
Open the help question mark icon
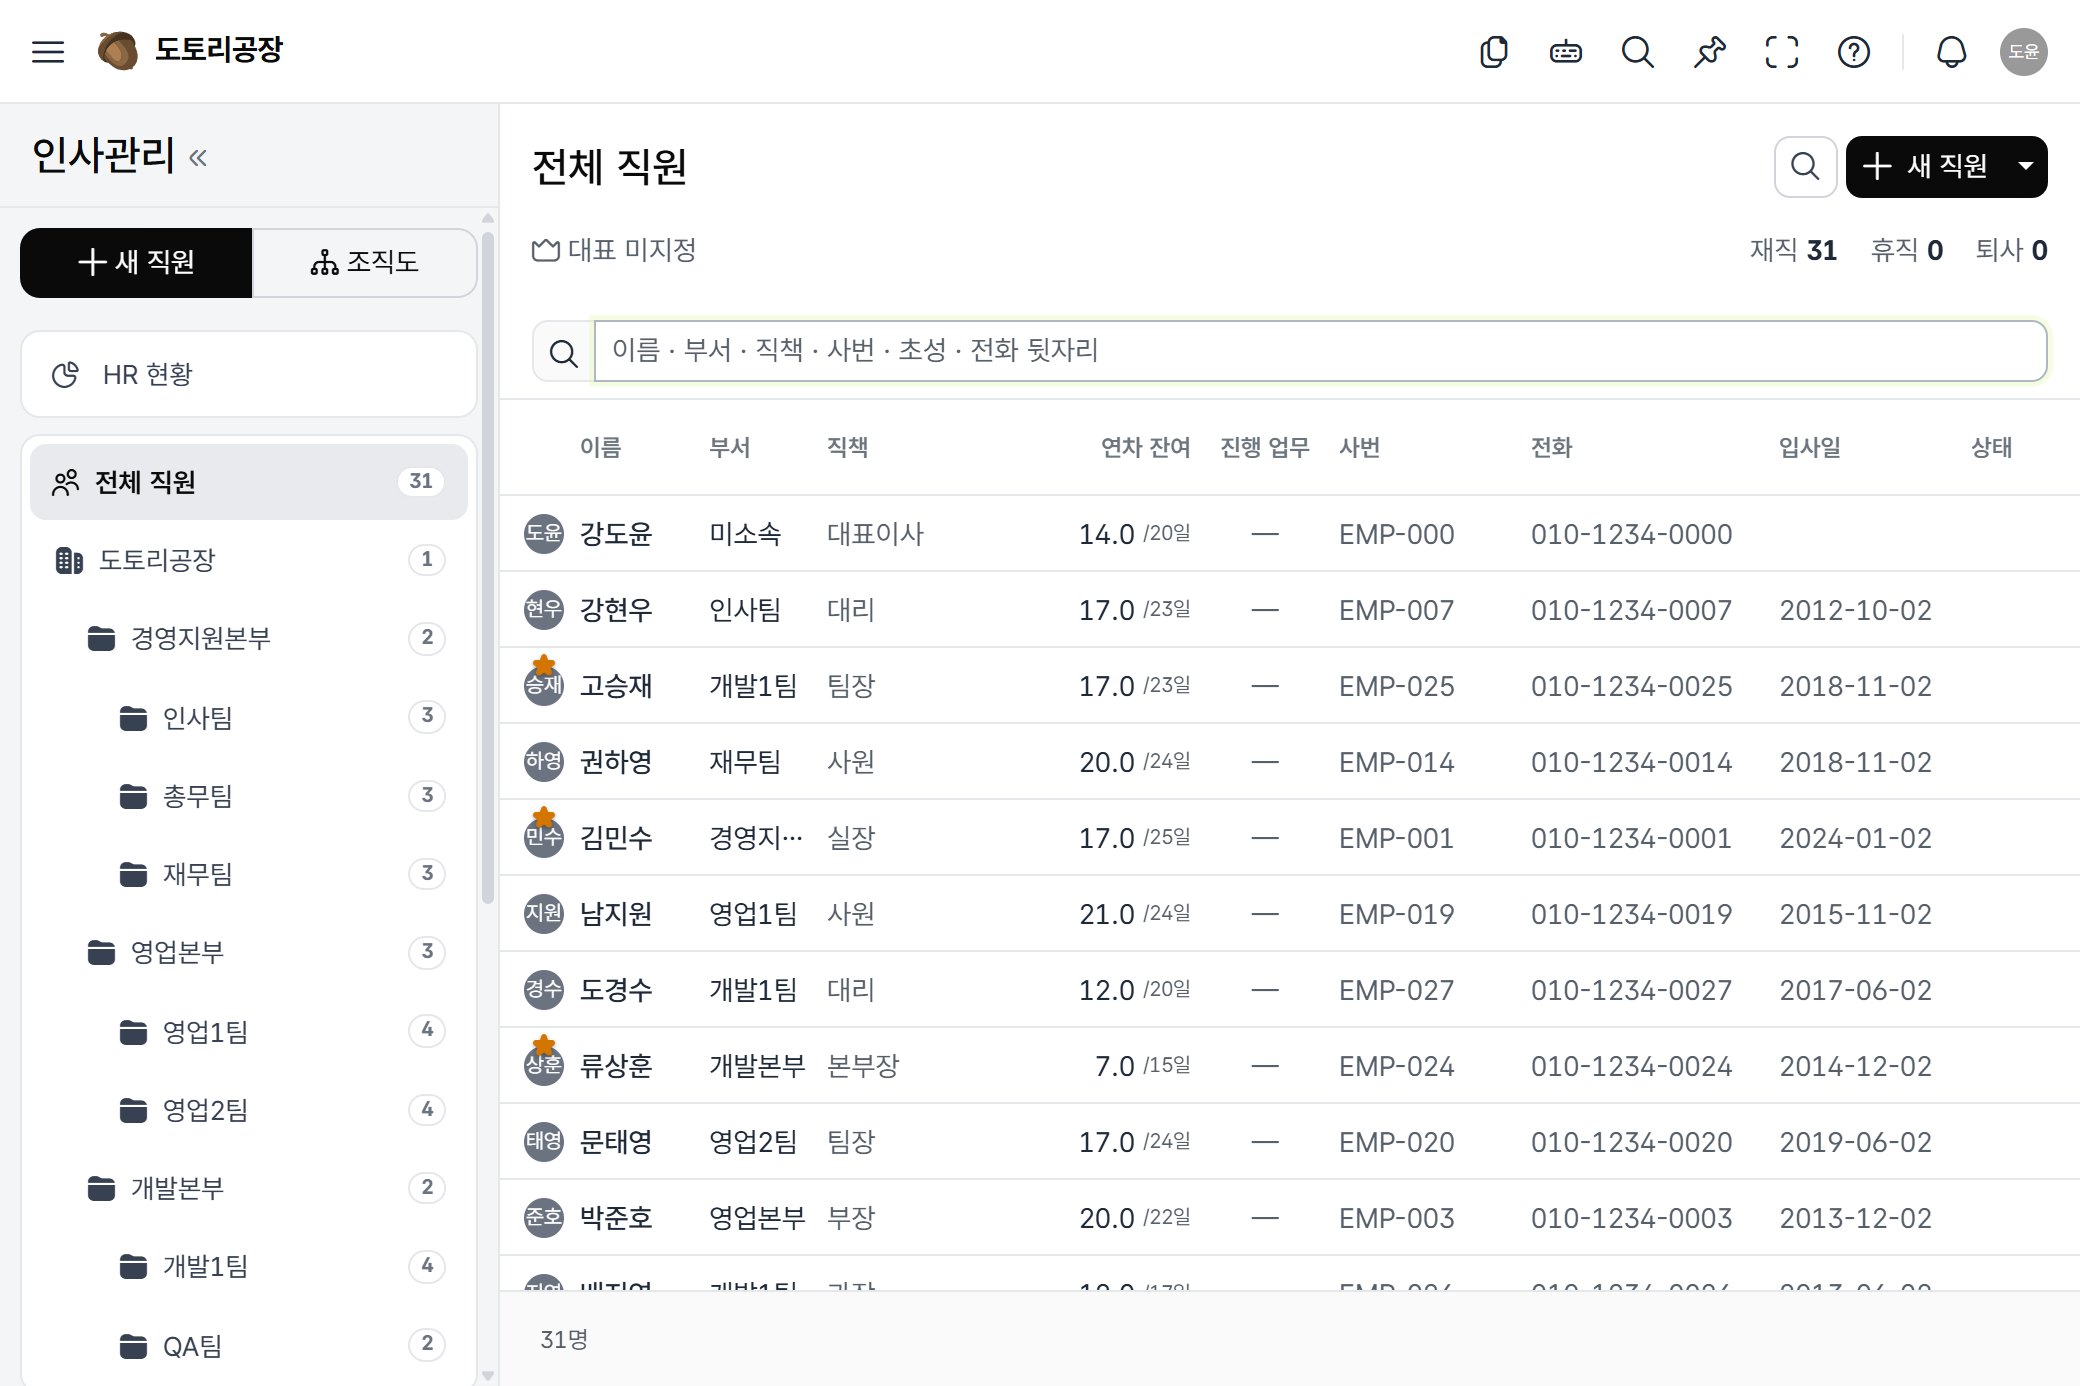pos(1853,51)
